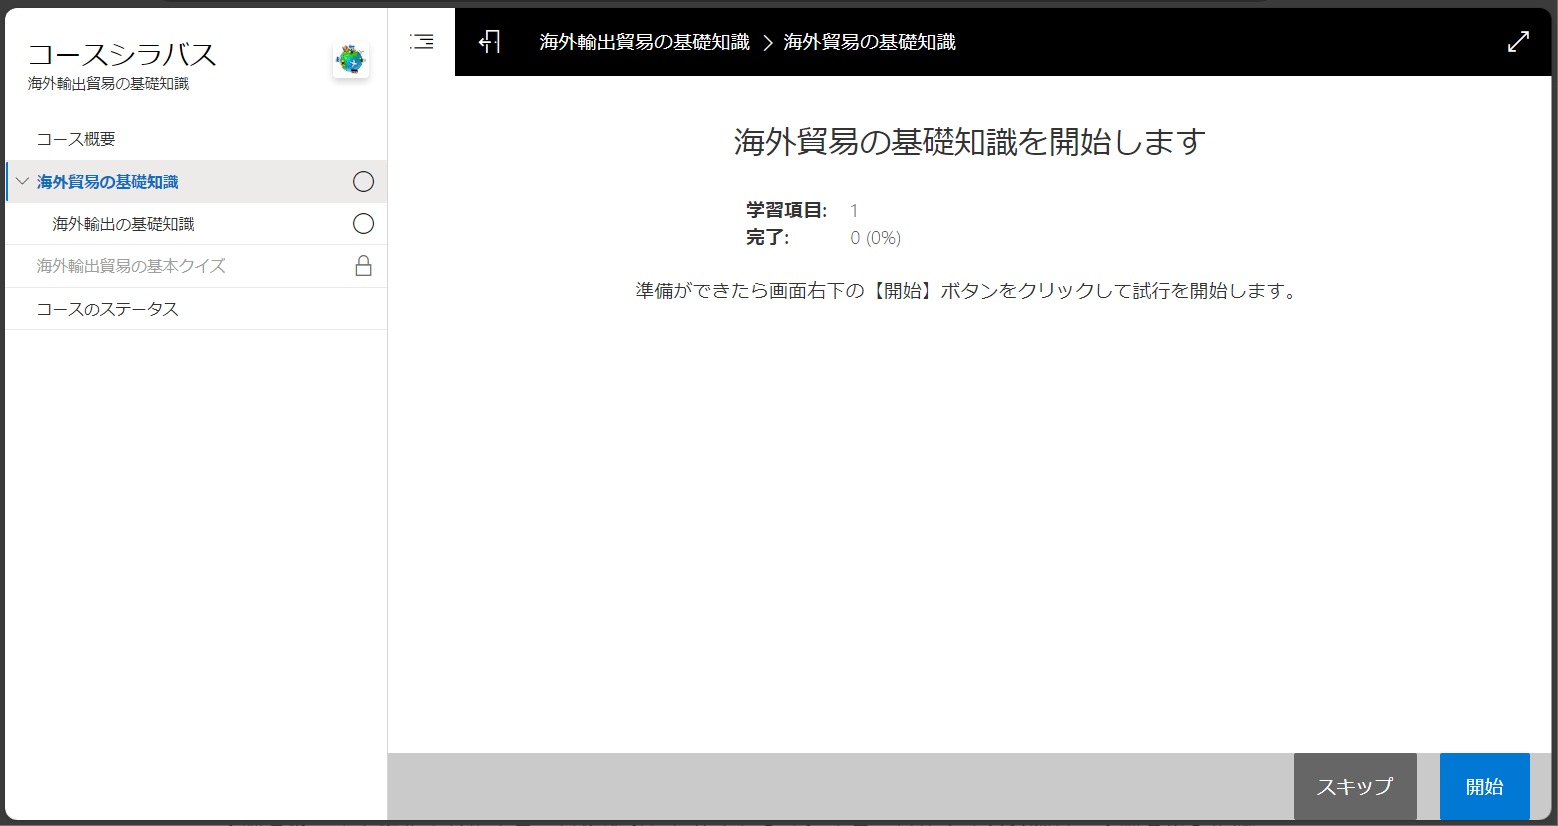Click the course globe thumbnail
Screen dimensions: 1558x826
[351, 61]
